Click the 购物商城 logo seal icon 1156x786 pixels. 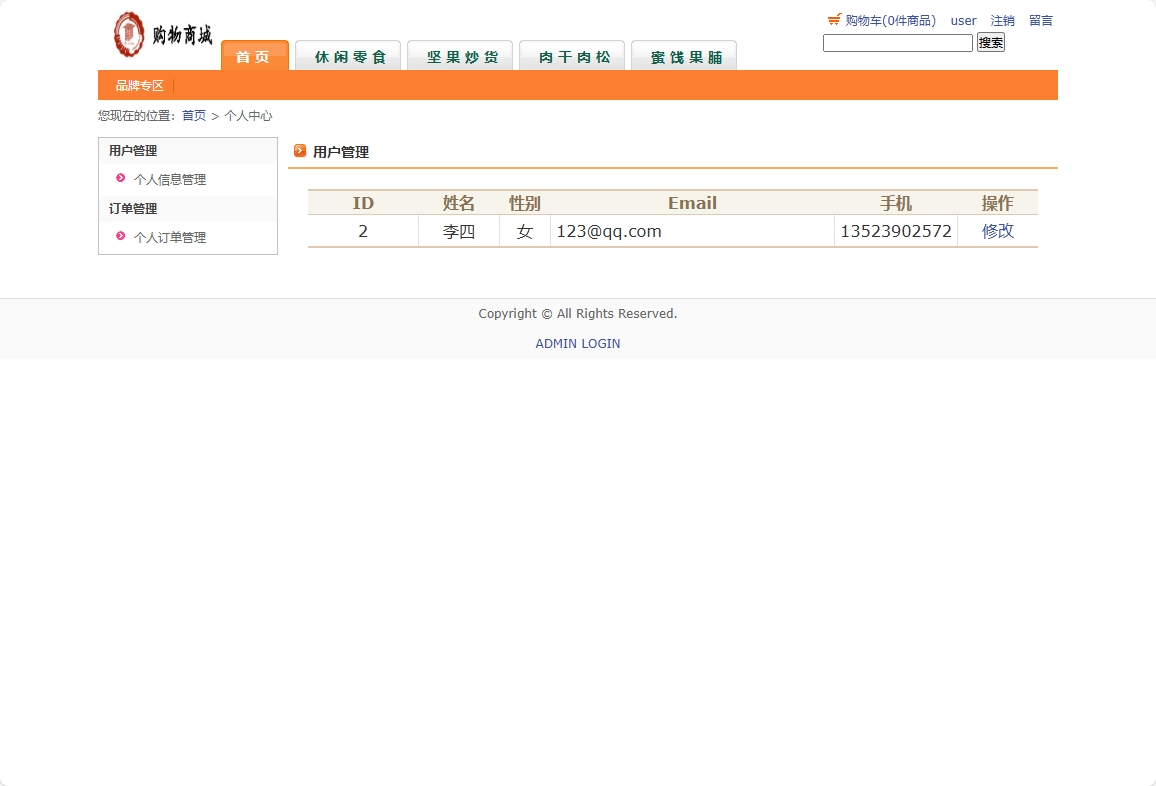[127, 35]
